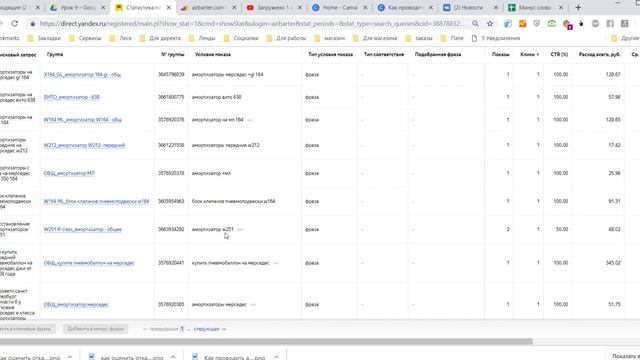640x360 pixels.
Task: Click expense value 345.02 cell
Action: coord(613,263)
